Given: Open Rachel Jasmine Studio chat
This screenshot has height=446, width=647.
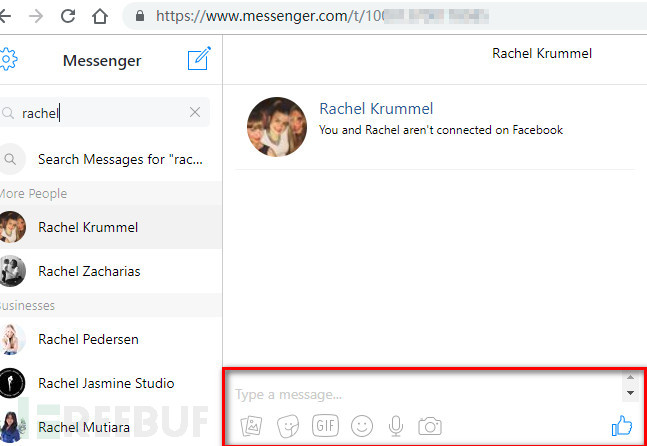Looking at the screenshot, I should (x=111, y=383).
